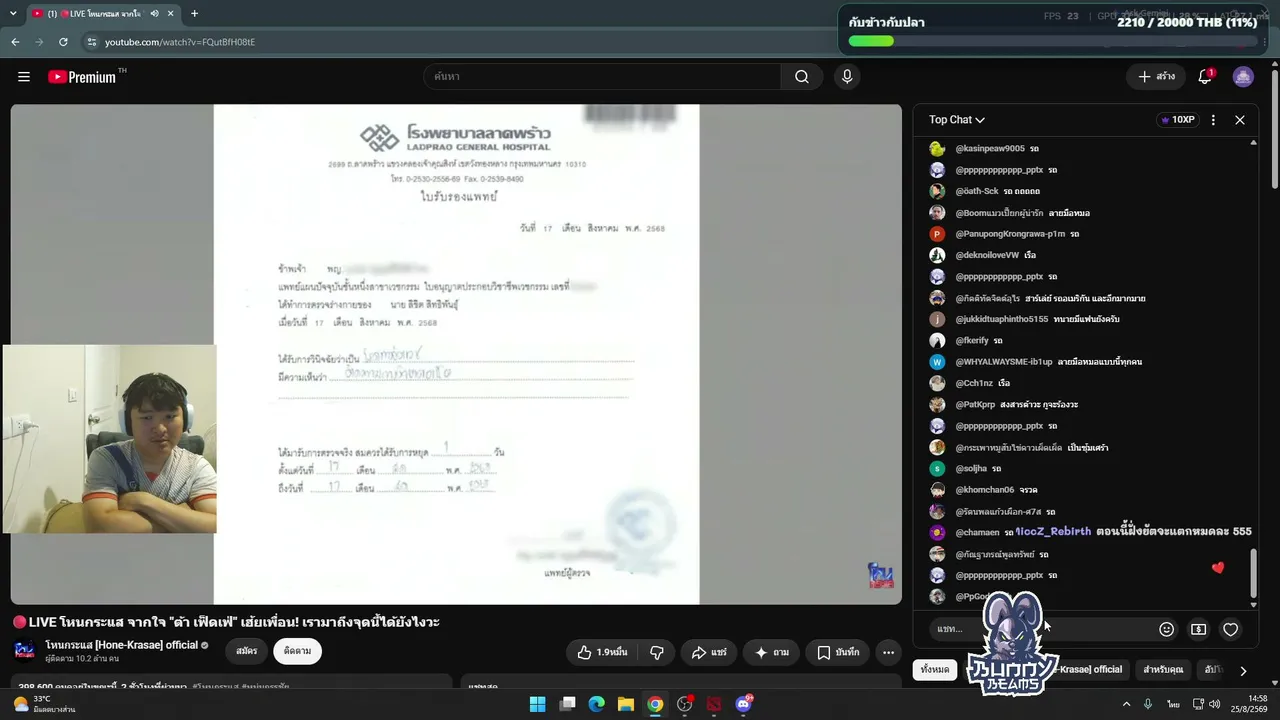Open the Windows Start menu
Screen dimensions: 1280x720
(x=538, y=704)
